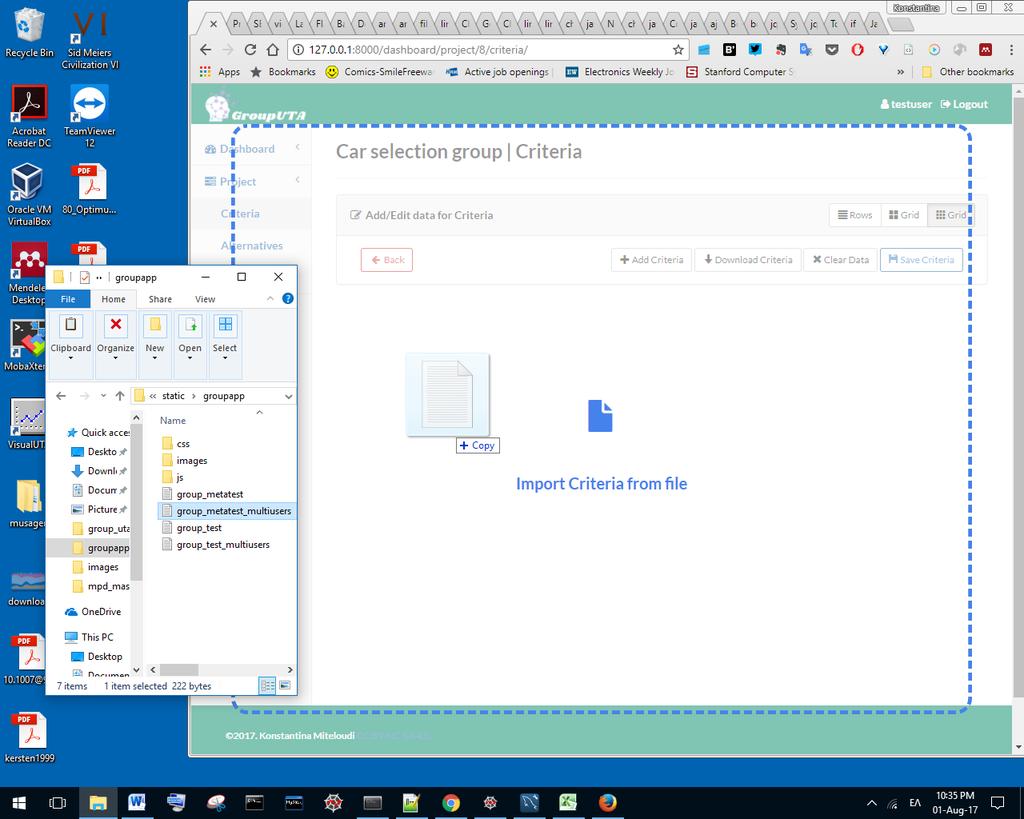Switch to the View ribbon tab
This screenshot has width=1024, height=819.
(x=205, y=299)
